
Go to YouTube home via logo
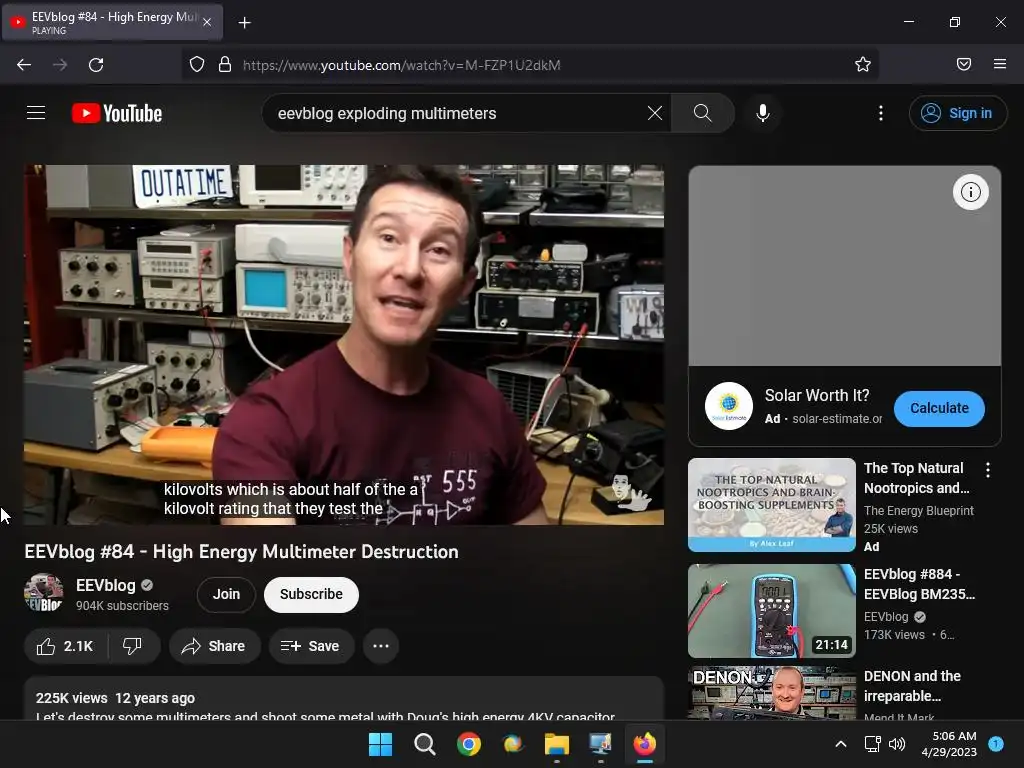coord(117,113)
